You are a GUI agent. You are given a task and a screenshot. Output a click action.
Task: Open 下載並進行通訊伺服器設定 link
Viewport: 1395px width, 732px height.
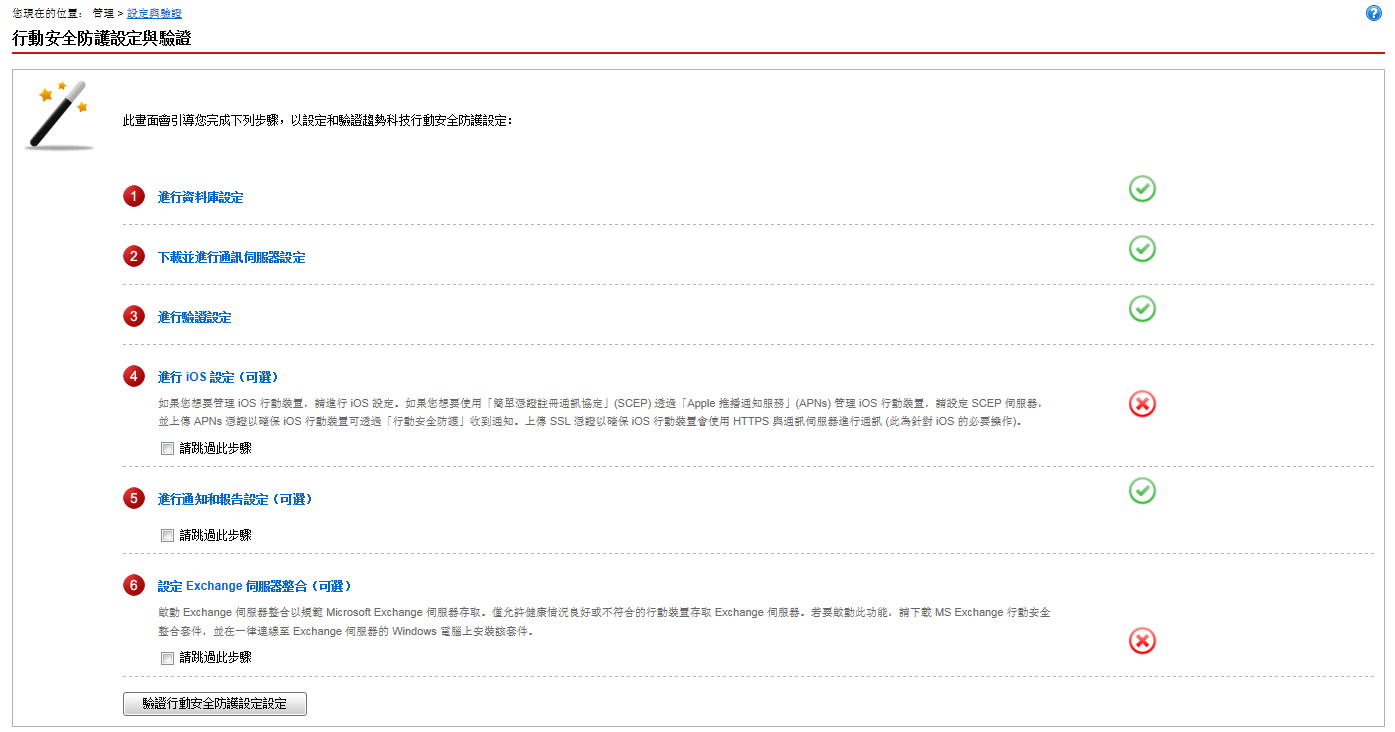[x=231, y=258]
